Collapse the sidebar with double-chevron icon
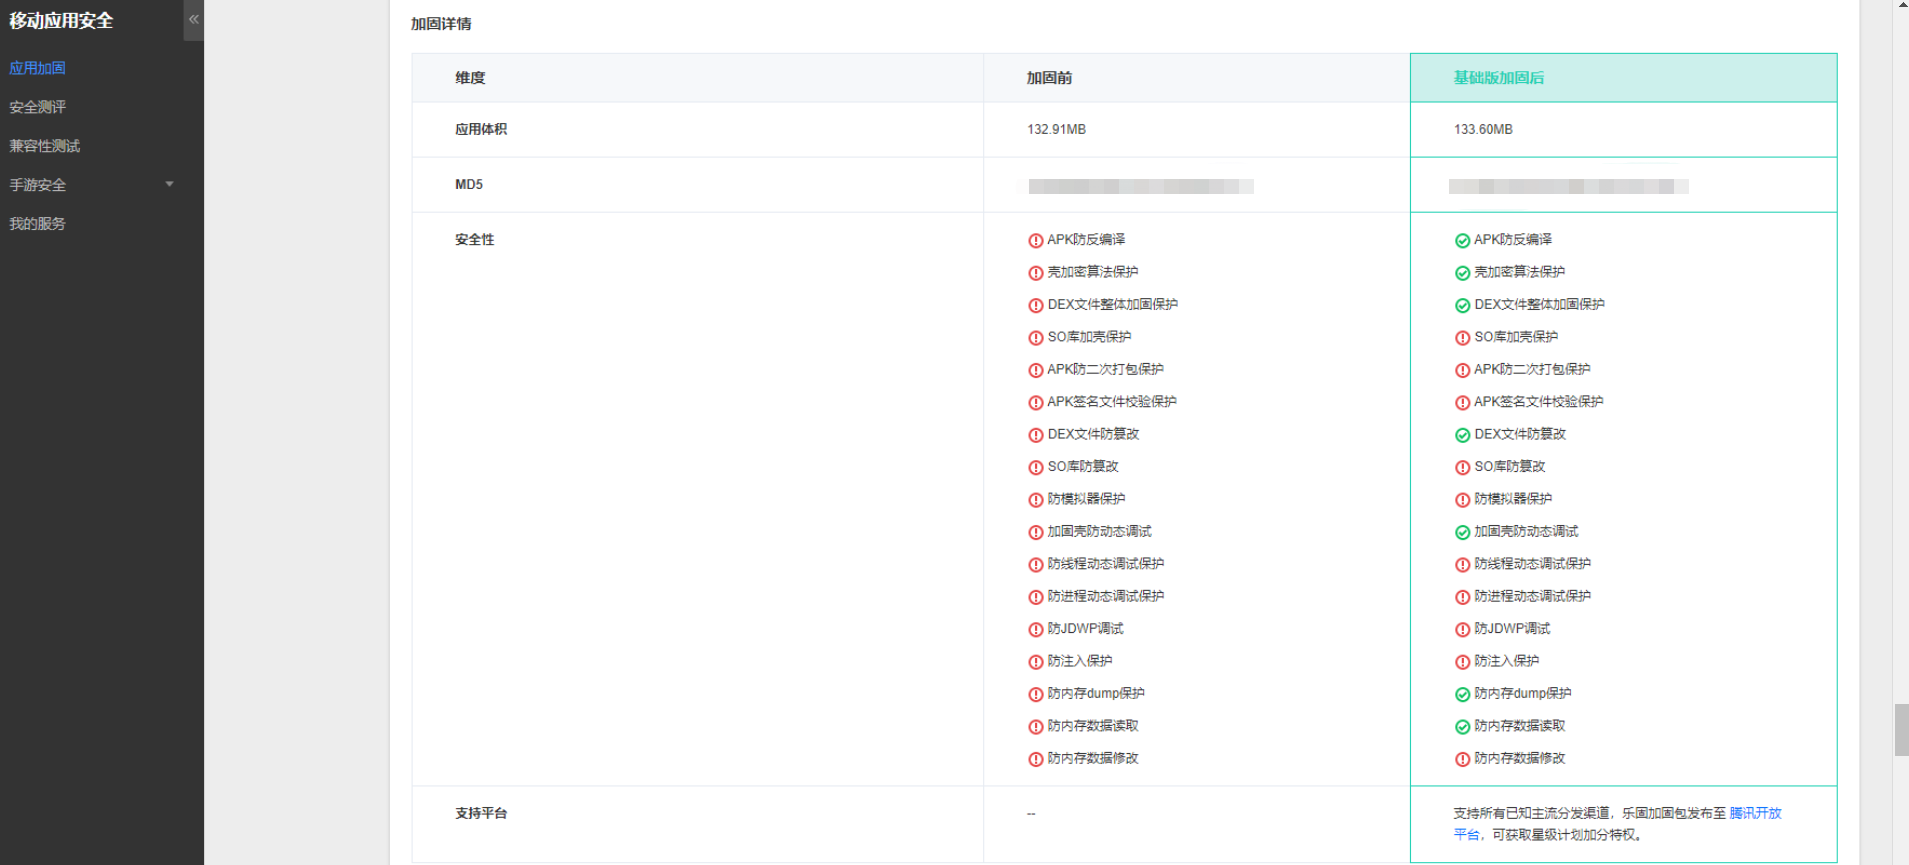 coord(193,20)
